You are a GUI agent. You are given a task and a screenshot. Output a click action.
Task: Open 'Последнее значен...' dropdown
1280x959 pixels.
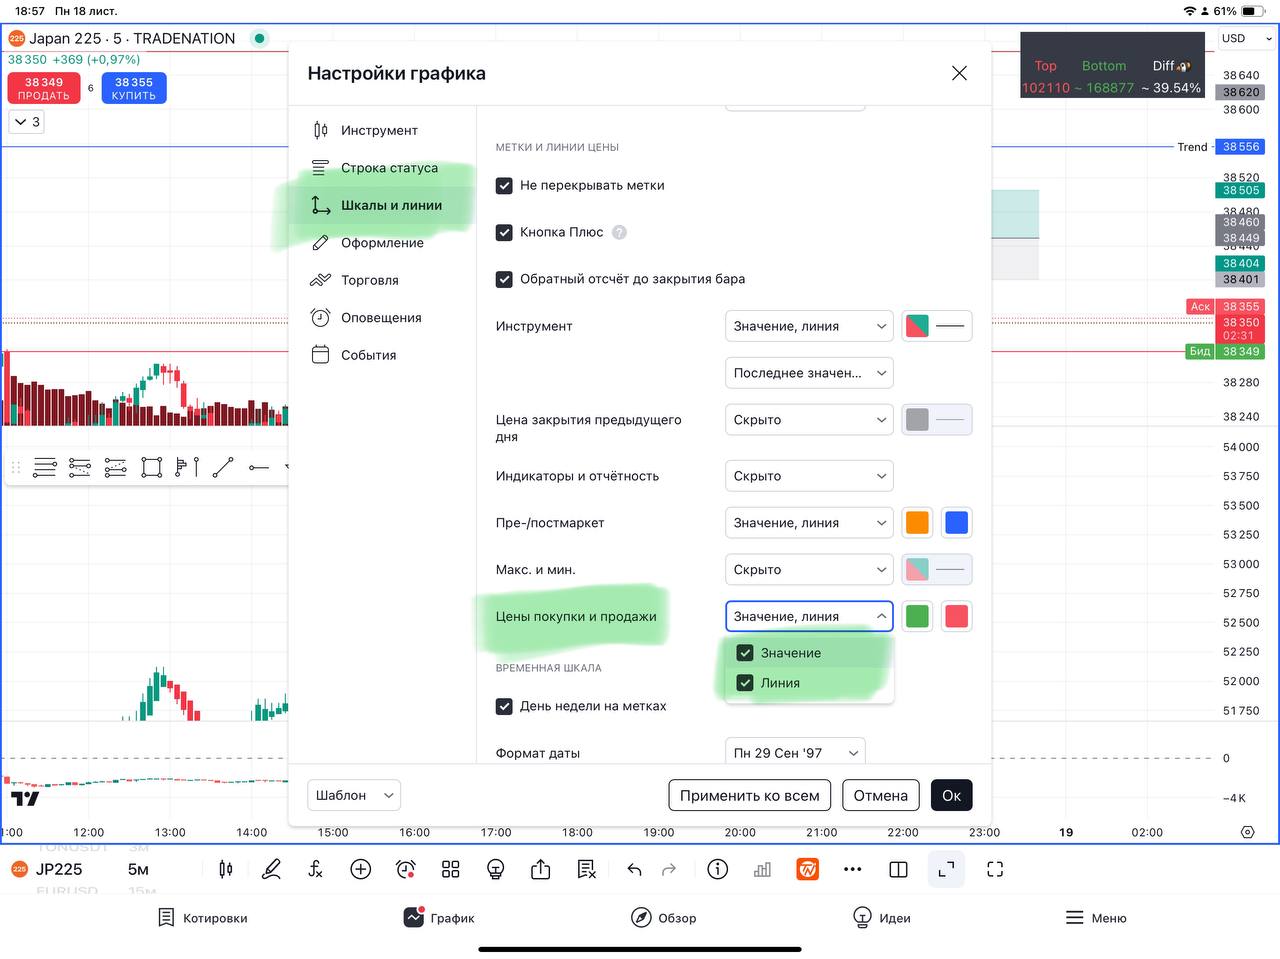coord(809,373)
